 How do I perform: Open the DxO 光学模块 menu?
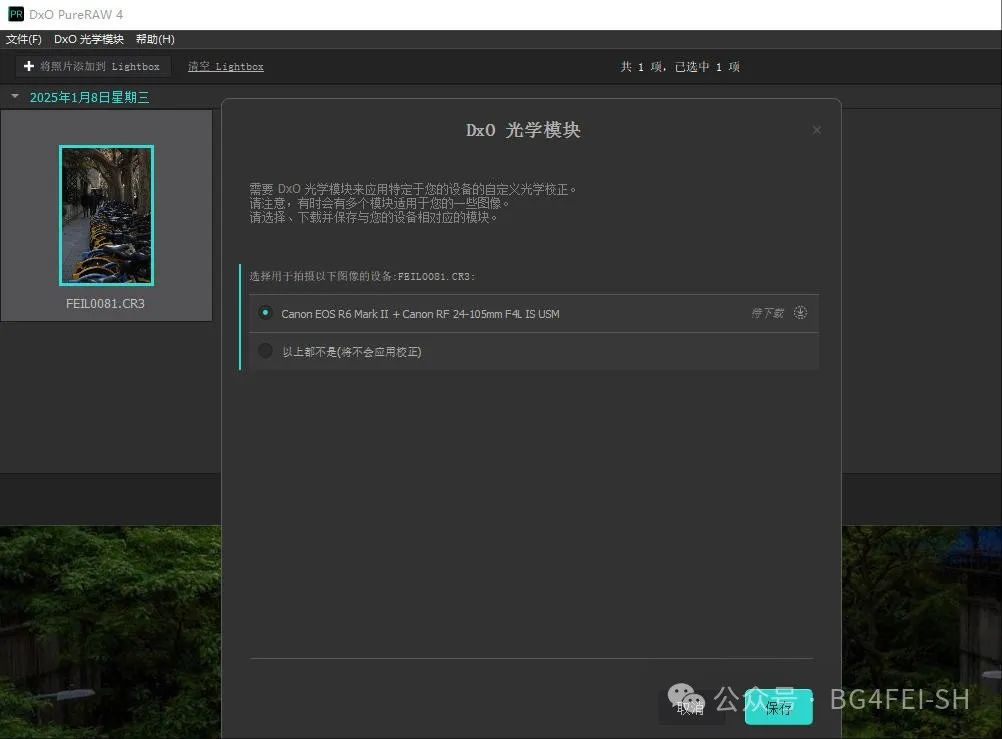click(89, 40)
